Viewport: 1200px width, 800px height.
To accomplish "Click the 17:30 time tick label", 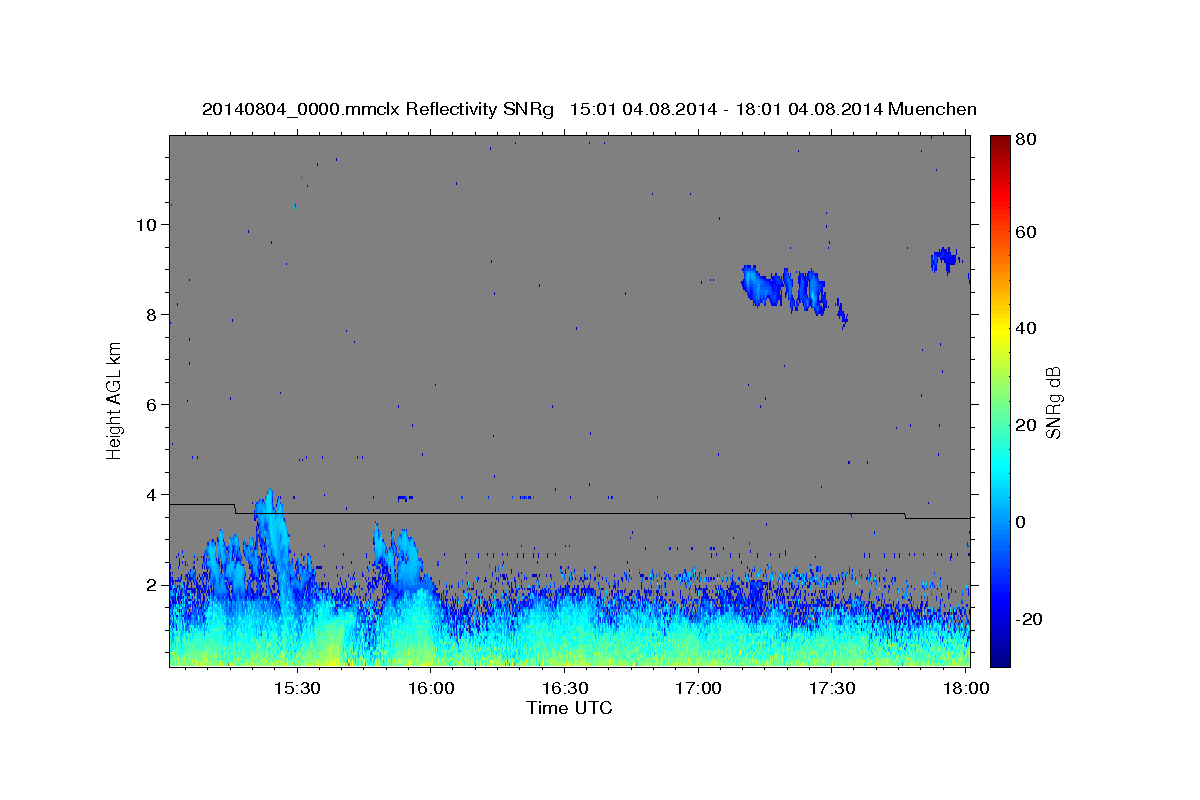I will pos(831,689).
